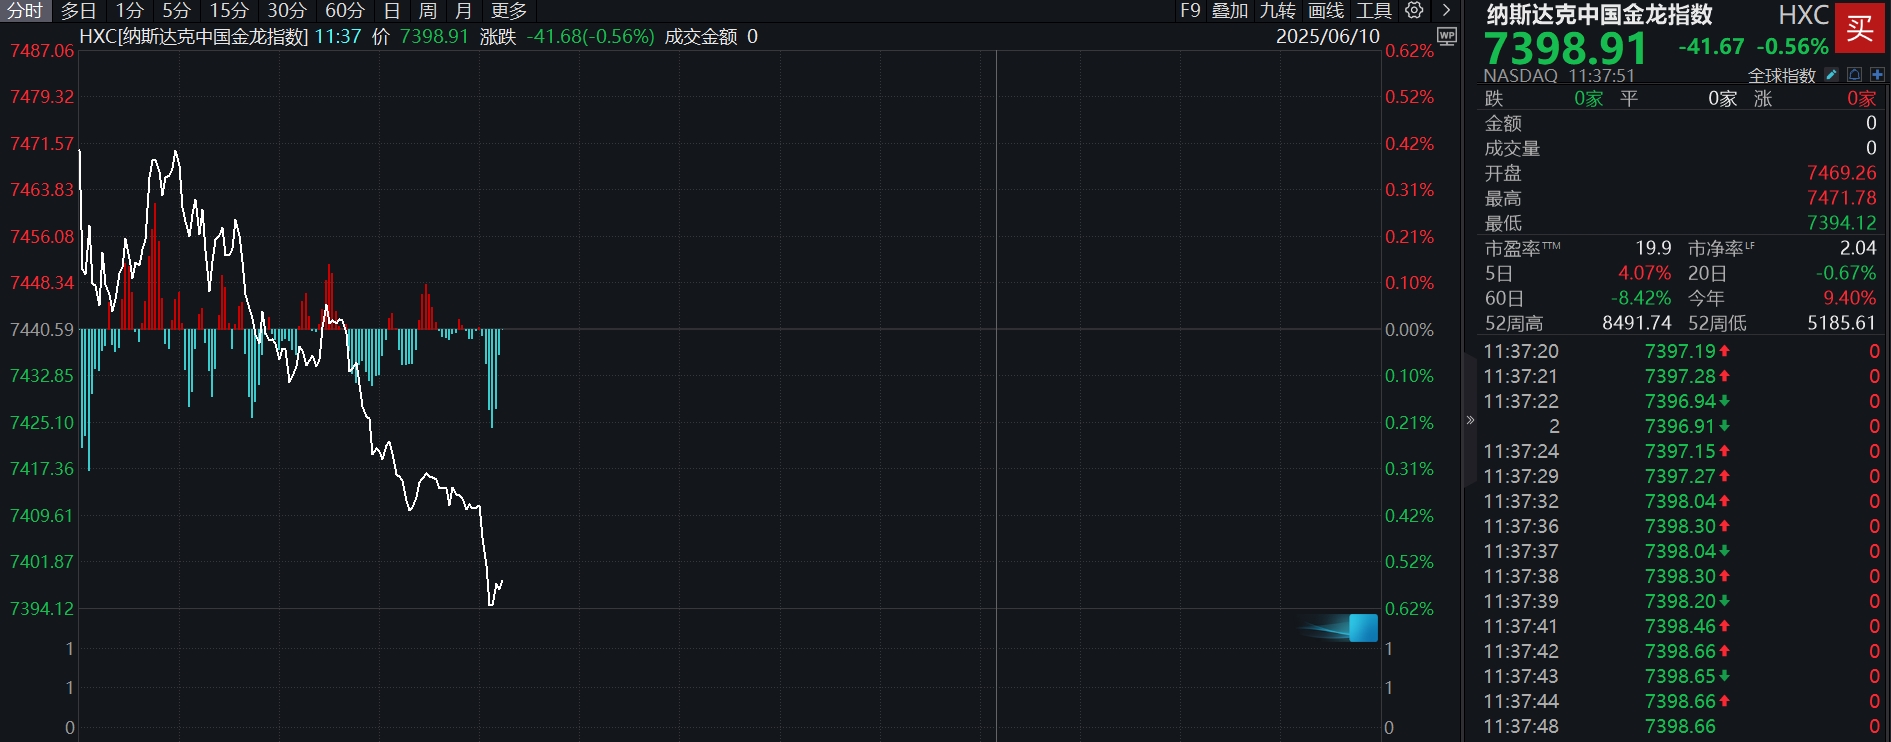Viewport: 1891px width, 742px height.
Task: Click the blue plus add-to-watchlist icon
Action: point(1877,75)
